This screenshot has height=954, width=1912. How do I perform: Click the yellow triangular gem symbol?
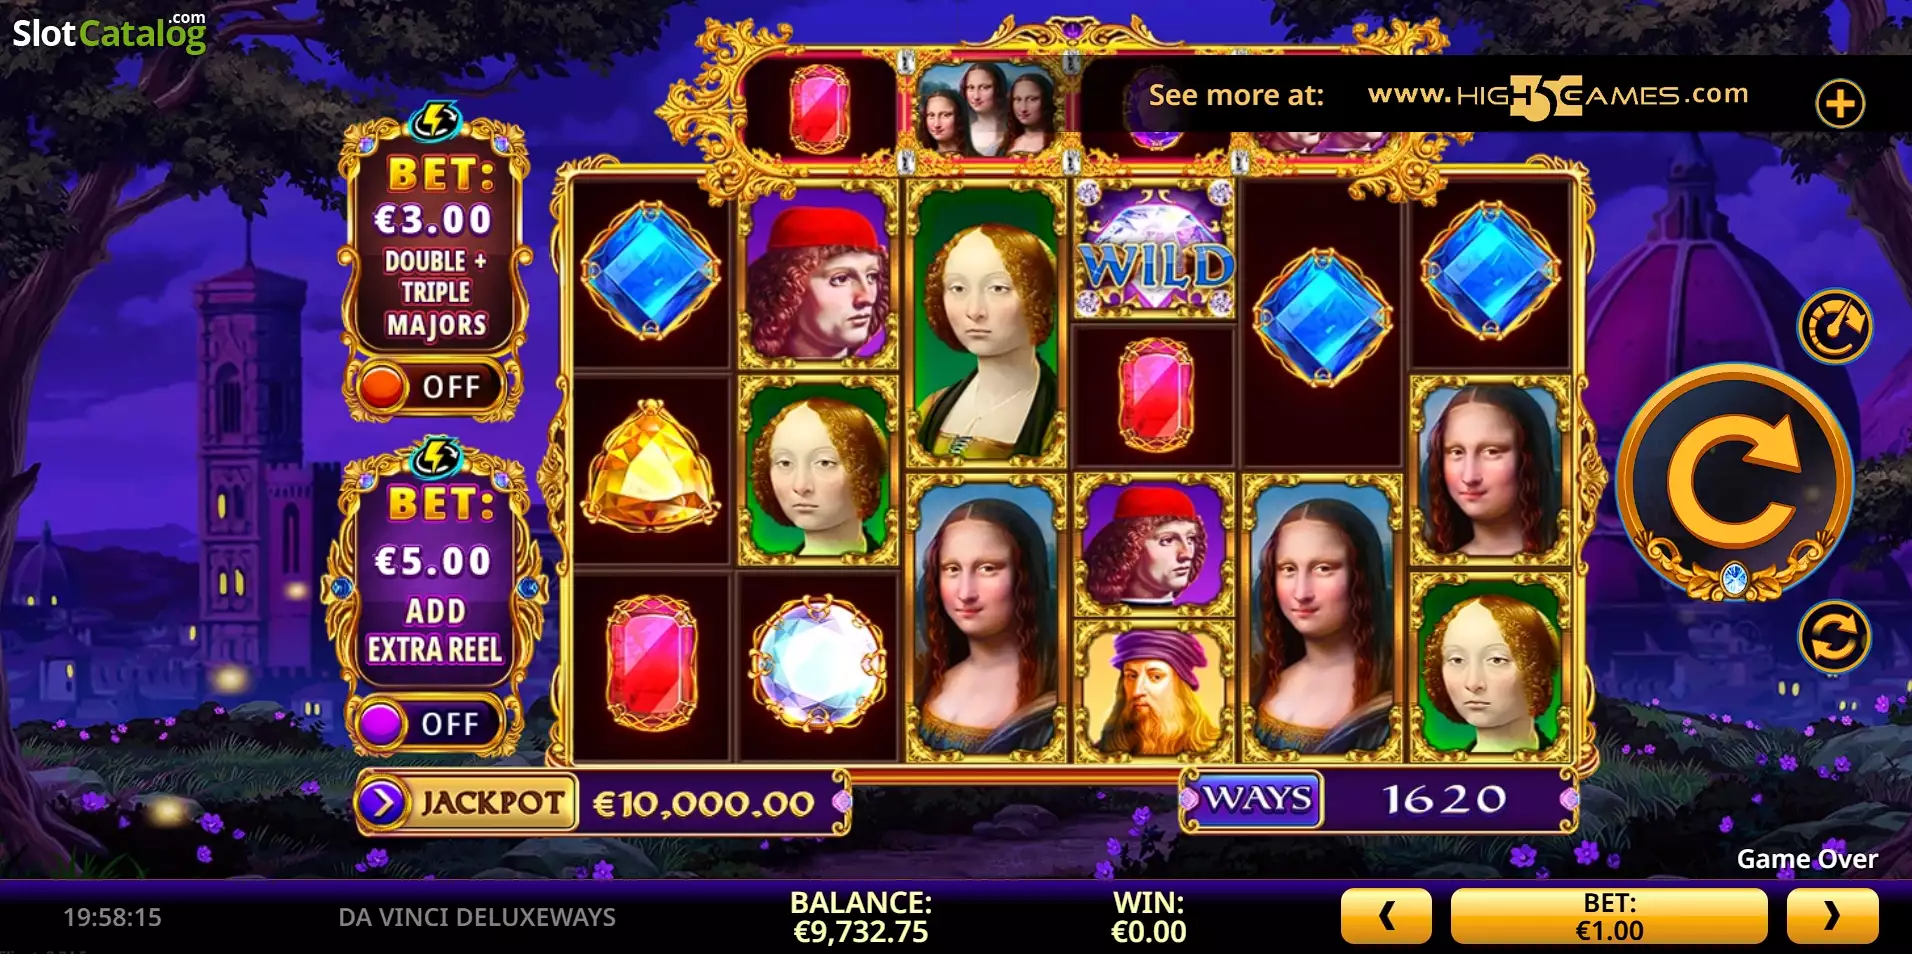651,466
